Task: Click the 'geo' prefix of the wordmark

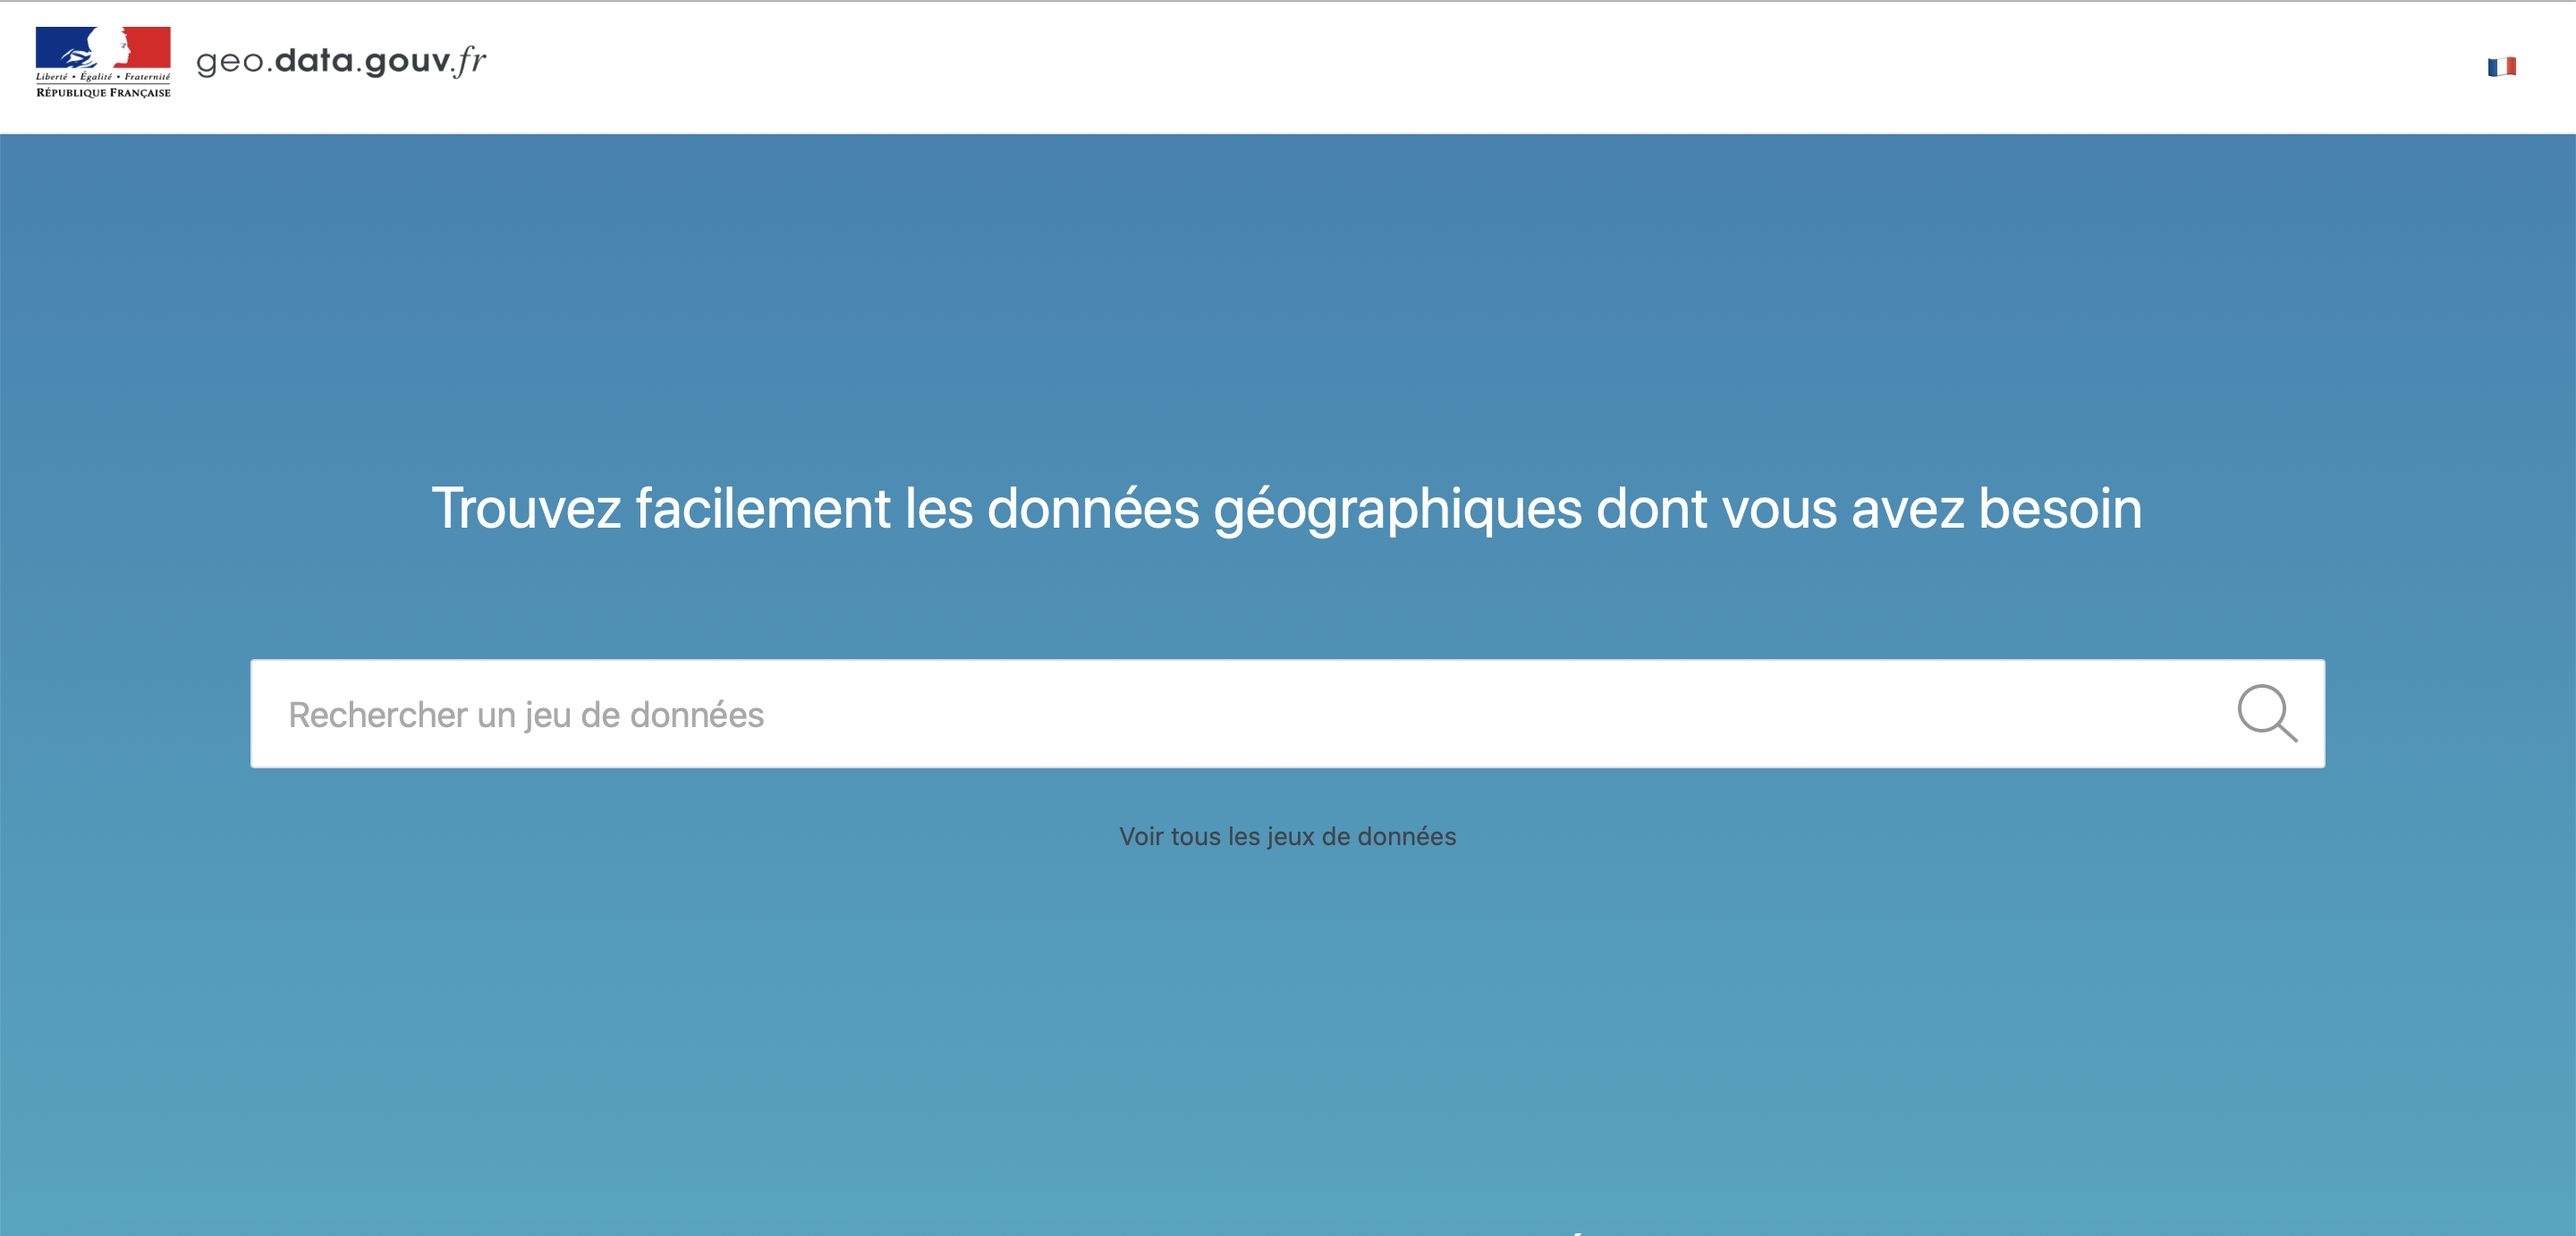Action: [x=230, y=62]
